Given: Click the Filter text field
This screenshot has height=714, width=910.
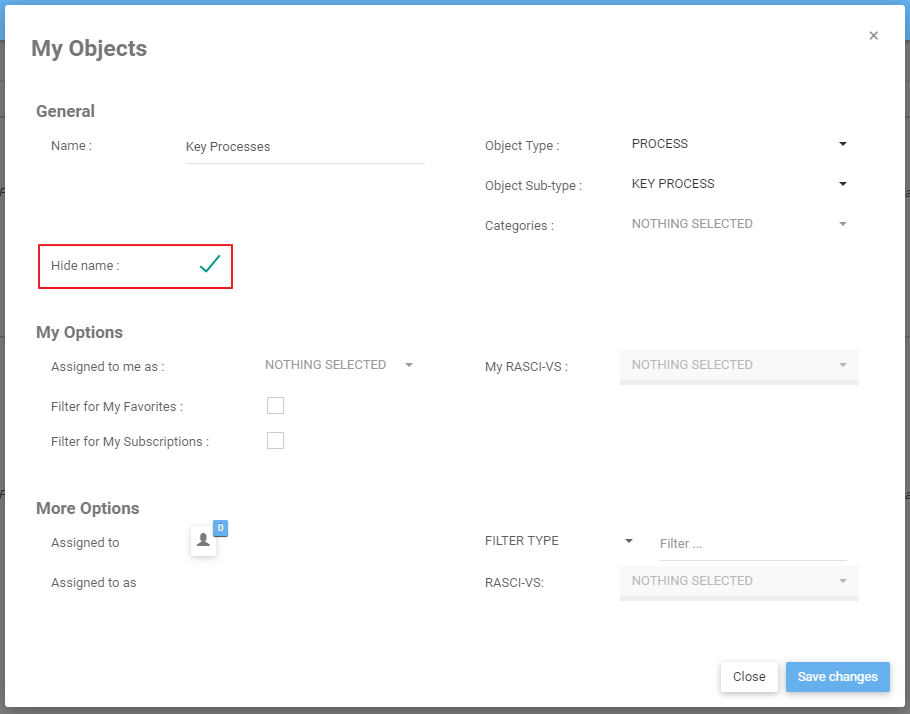Looking at the screenshot, I should pyautogui.click(x=752, y=544).
